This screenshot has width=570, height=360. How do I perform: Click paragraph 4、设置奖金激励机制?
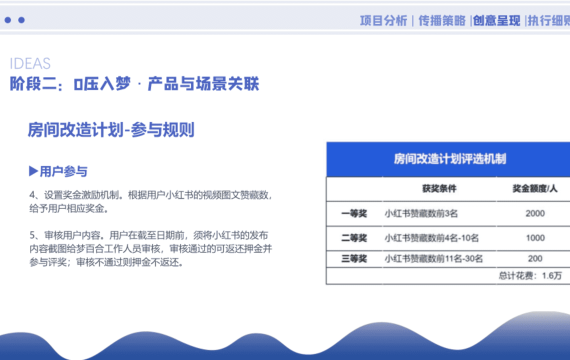[150, 202]
